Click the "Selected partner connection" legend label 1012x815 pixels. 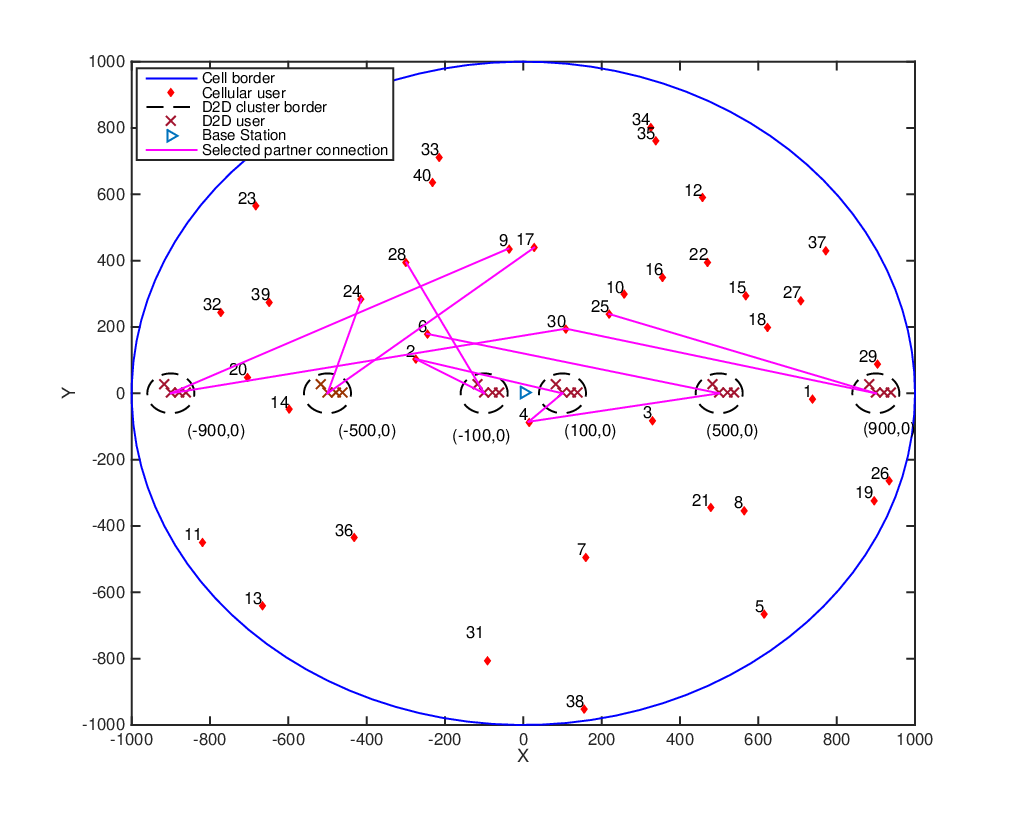[x=295, y=150]
